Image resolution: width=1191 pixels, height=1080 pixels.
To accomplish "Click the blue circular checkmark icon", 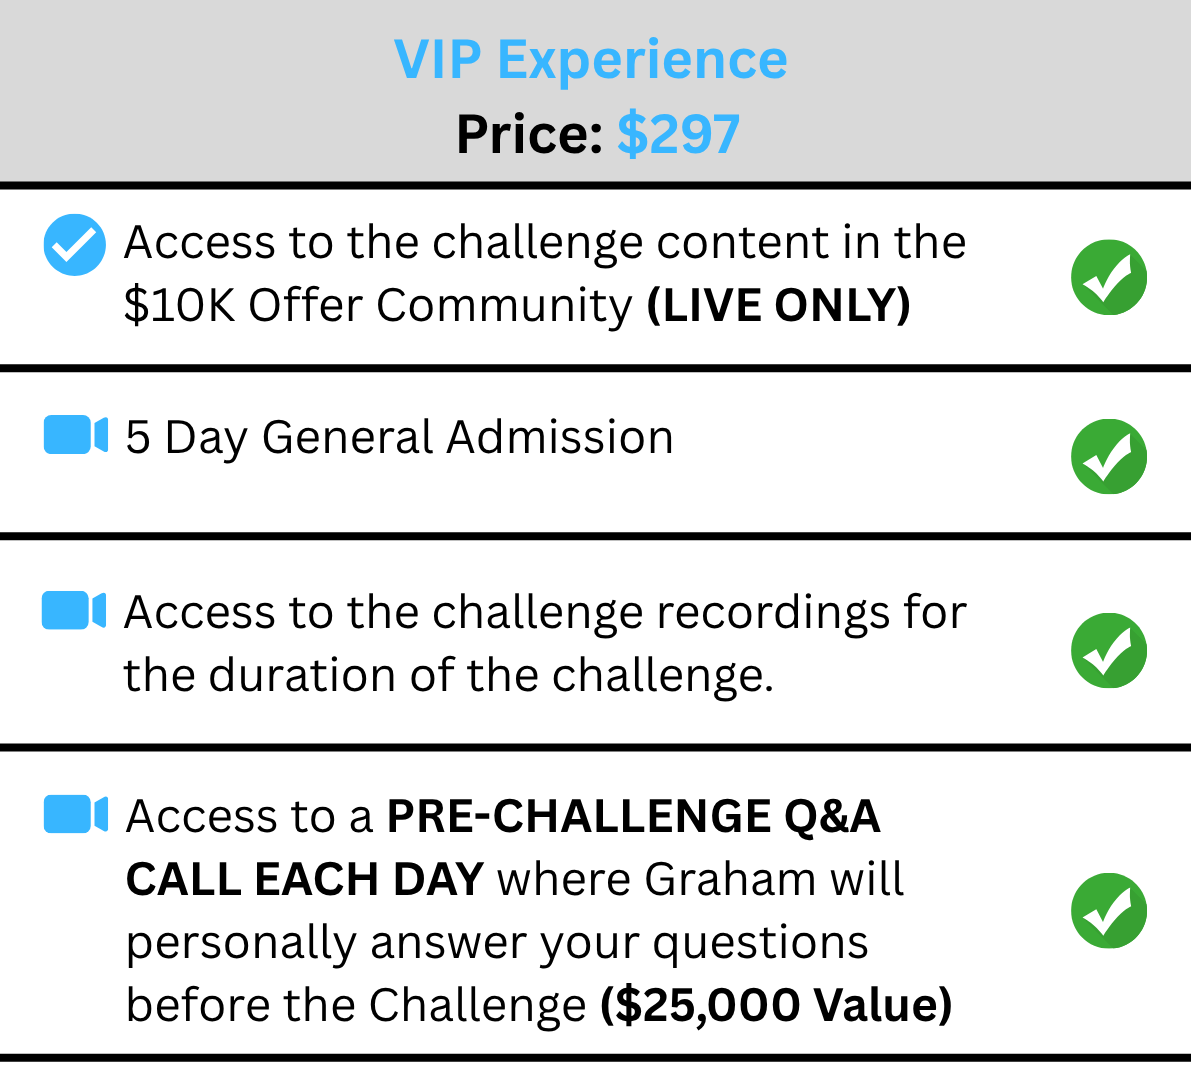I will pos(74,245).
